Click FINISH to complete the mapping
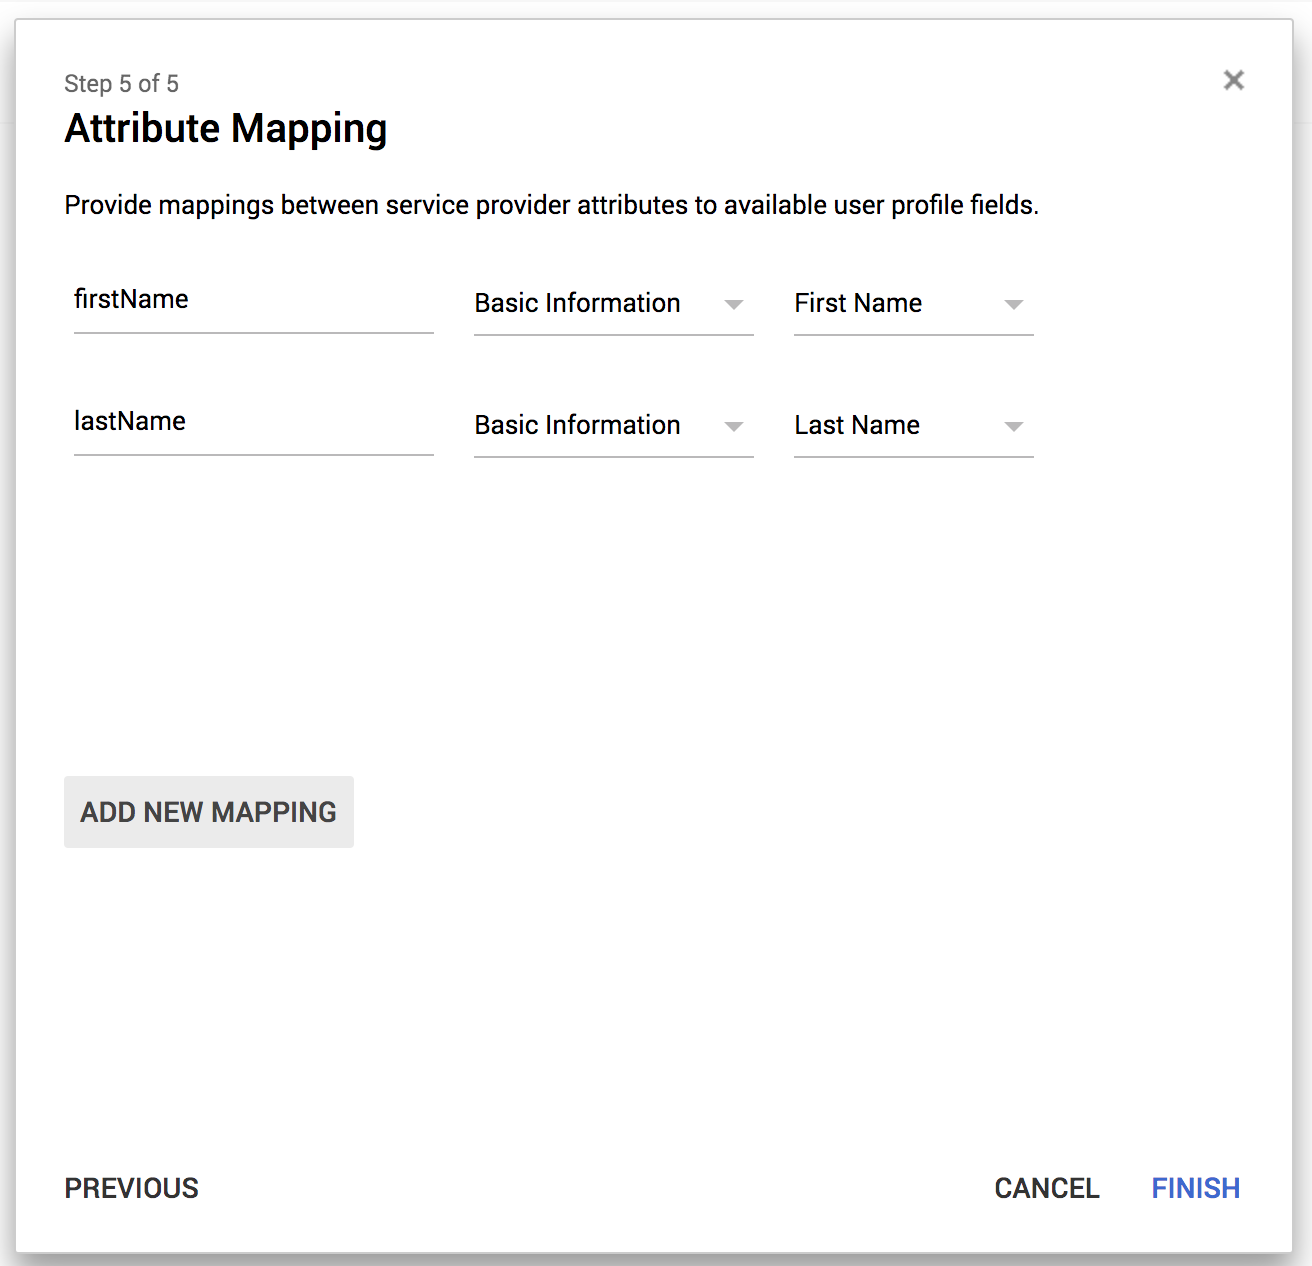1312x1266 pixels. coord(1195,1188)
